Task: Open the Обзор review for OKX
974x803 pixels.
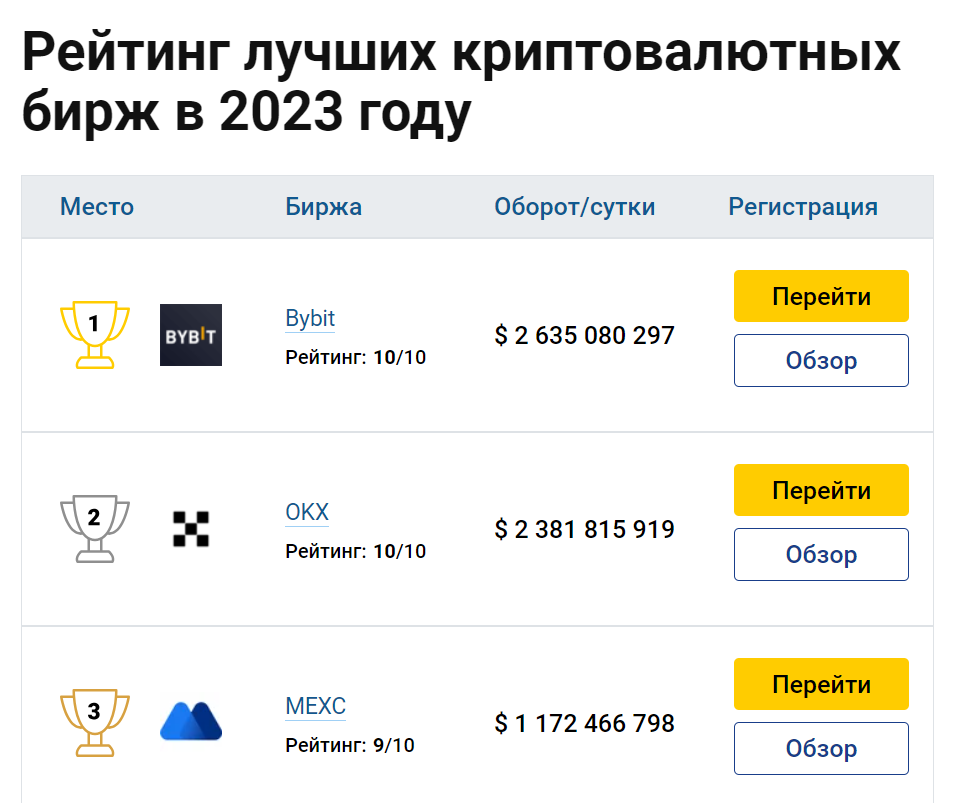Action: 821,554
